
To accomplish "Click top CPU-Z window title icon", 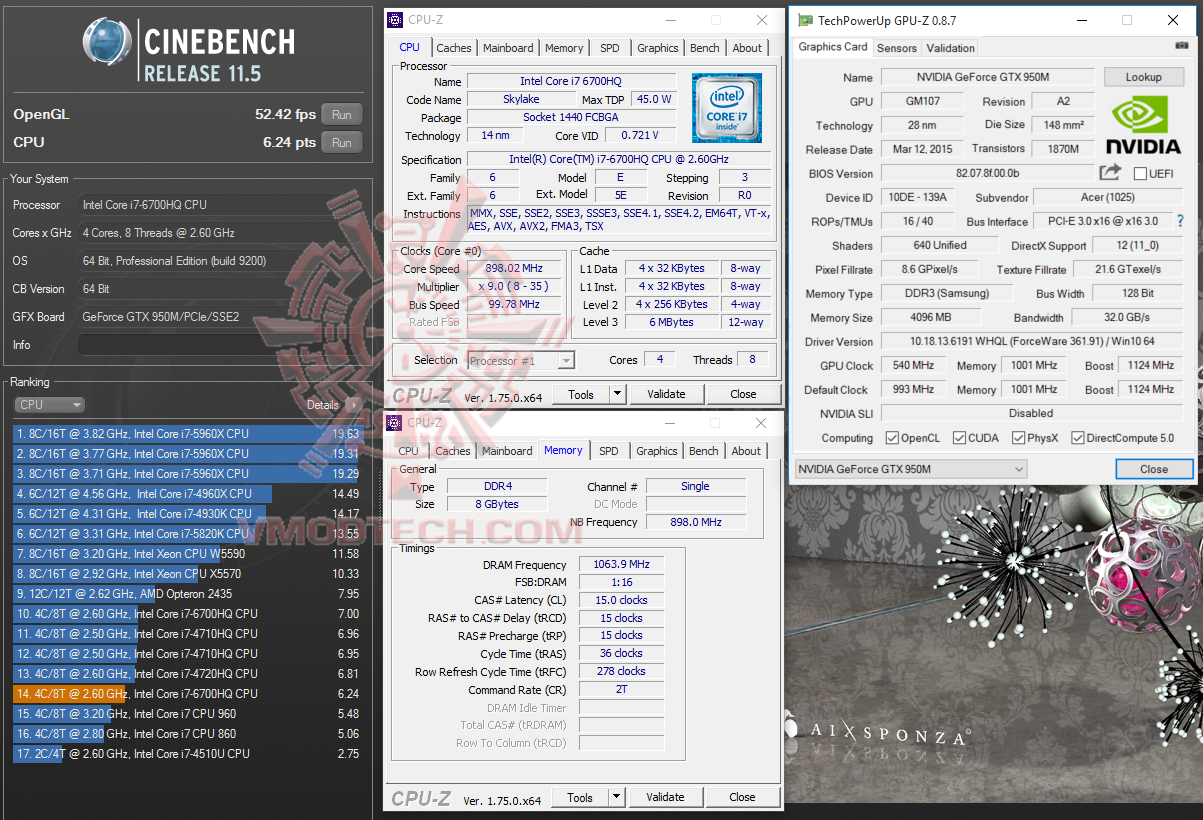I will (x=395, y=20).
